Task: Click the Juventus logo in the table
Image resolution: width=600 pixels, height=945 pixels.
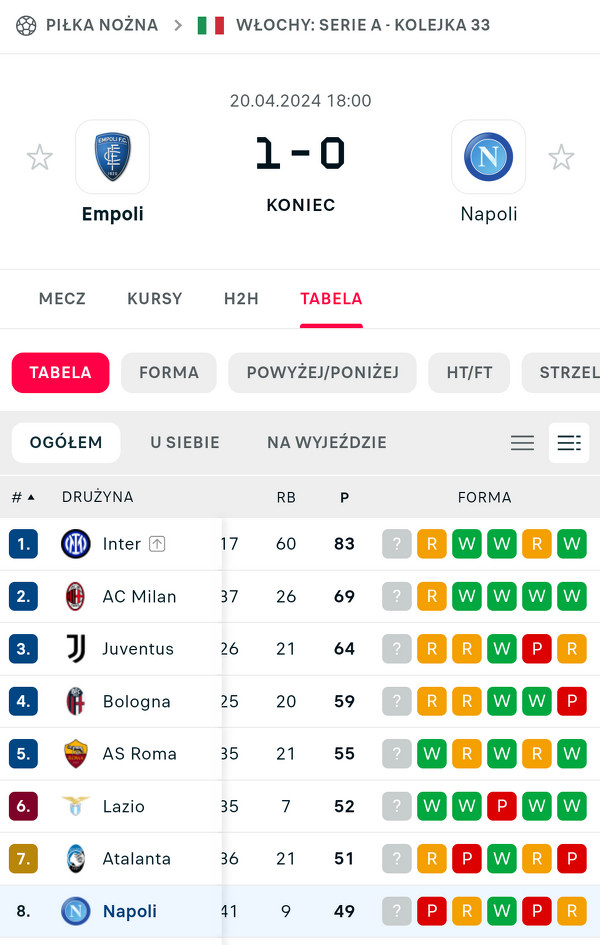Action: [76, 649]
